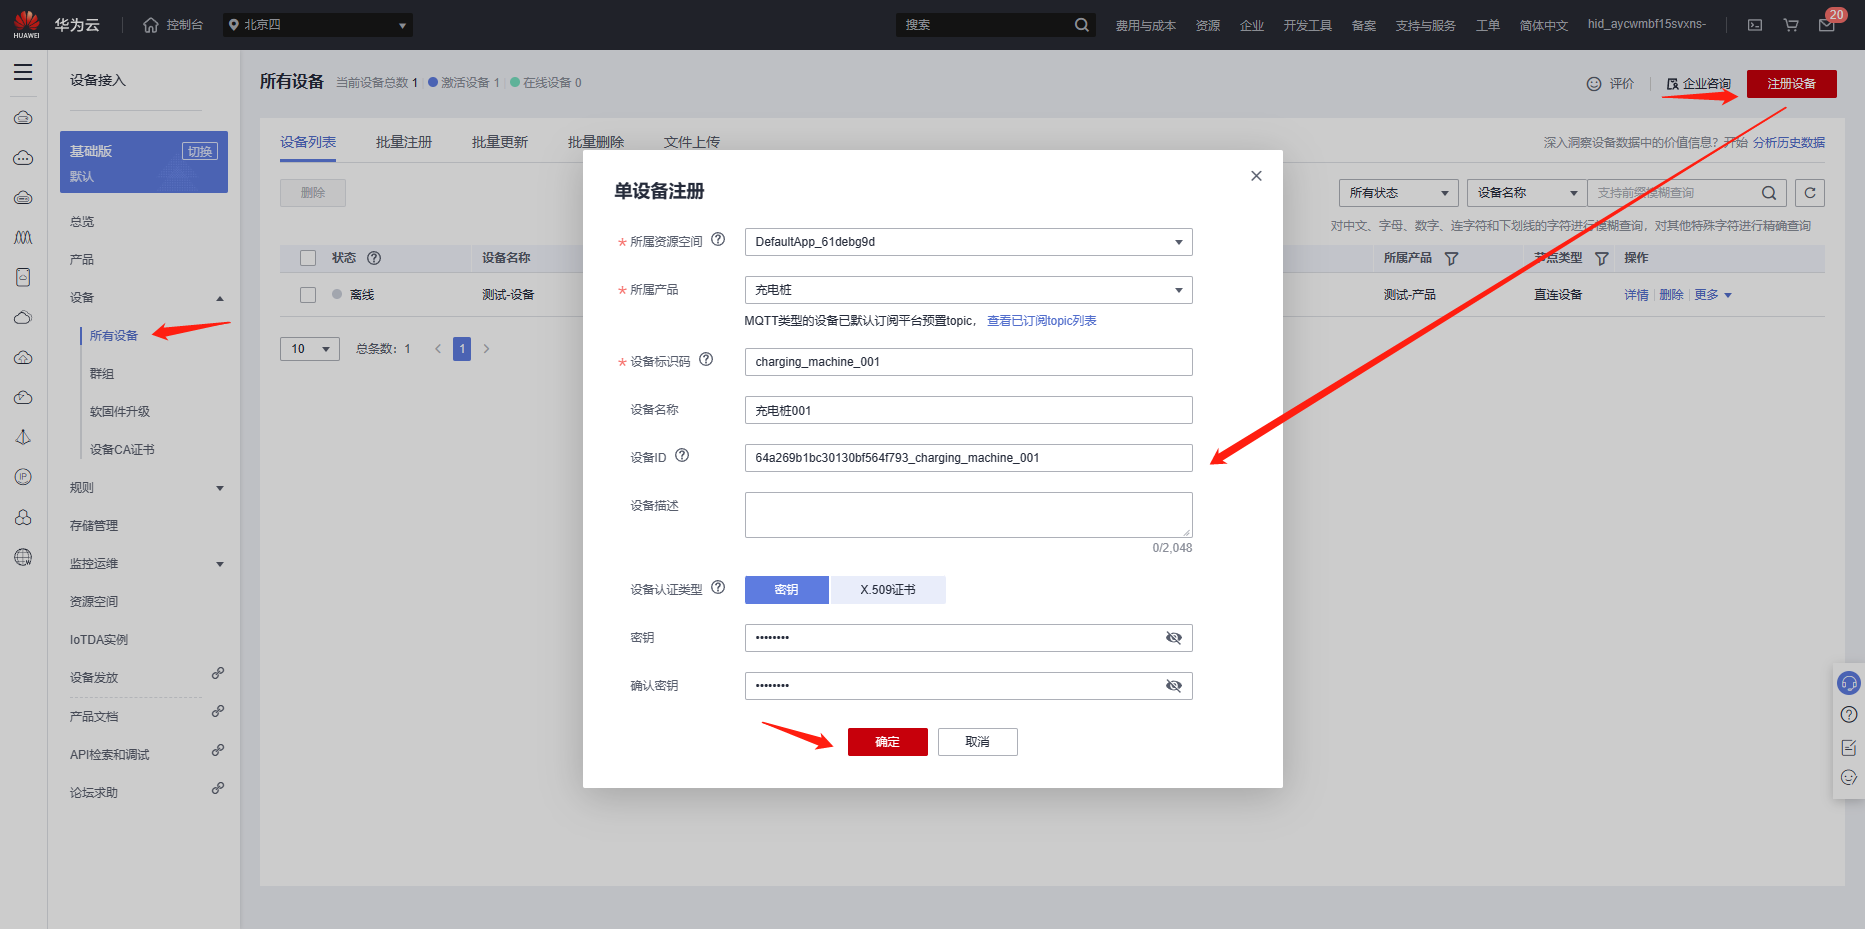Click 切换 to switch edition
Image resolution: width=1865 pixels, height=929 pixels.
point(200,151)
